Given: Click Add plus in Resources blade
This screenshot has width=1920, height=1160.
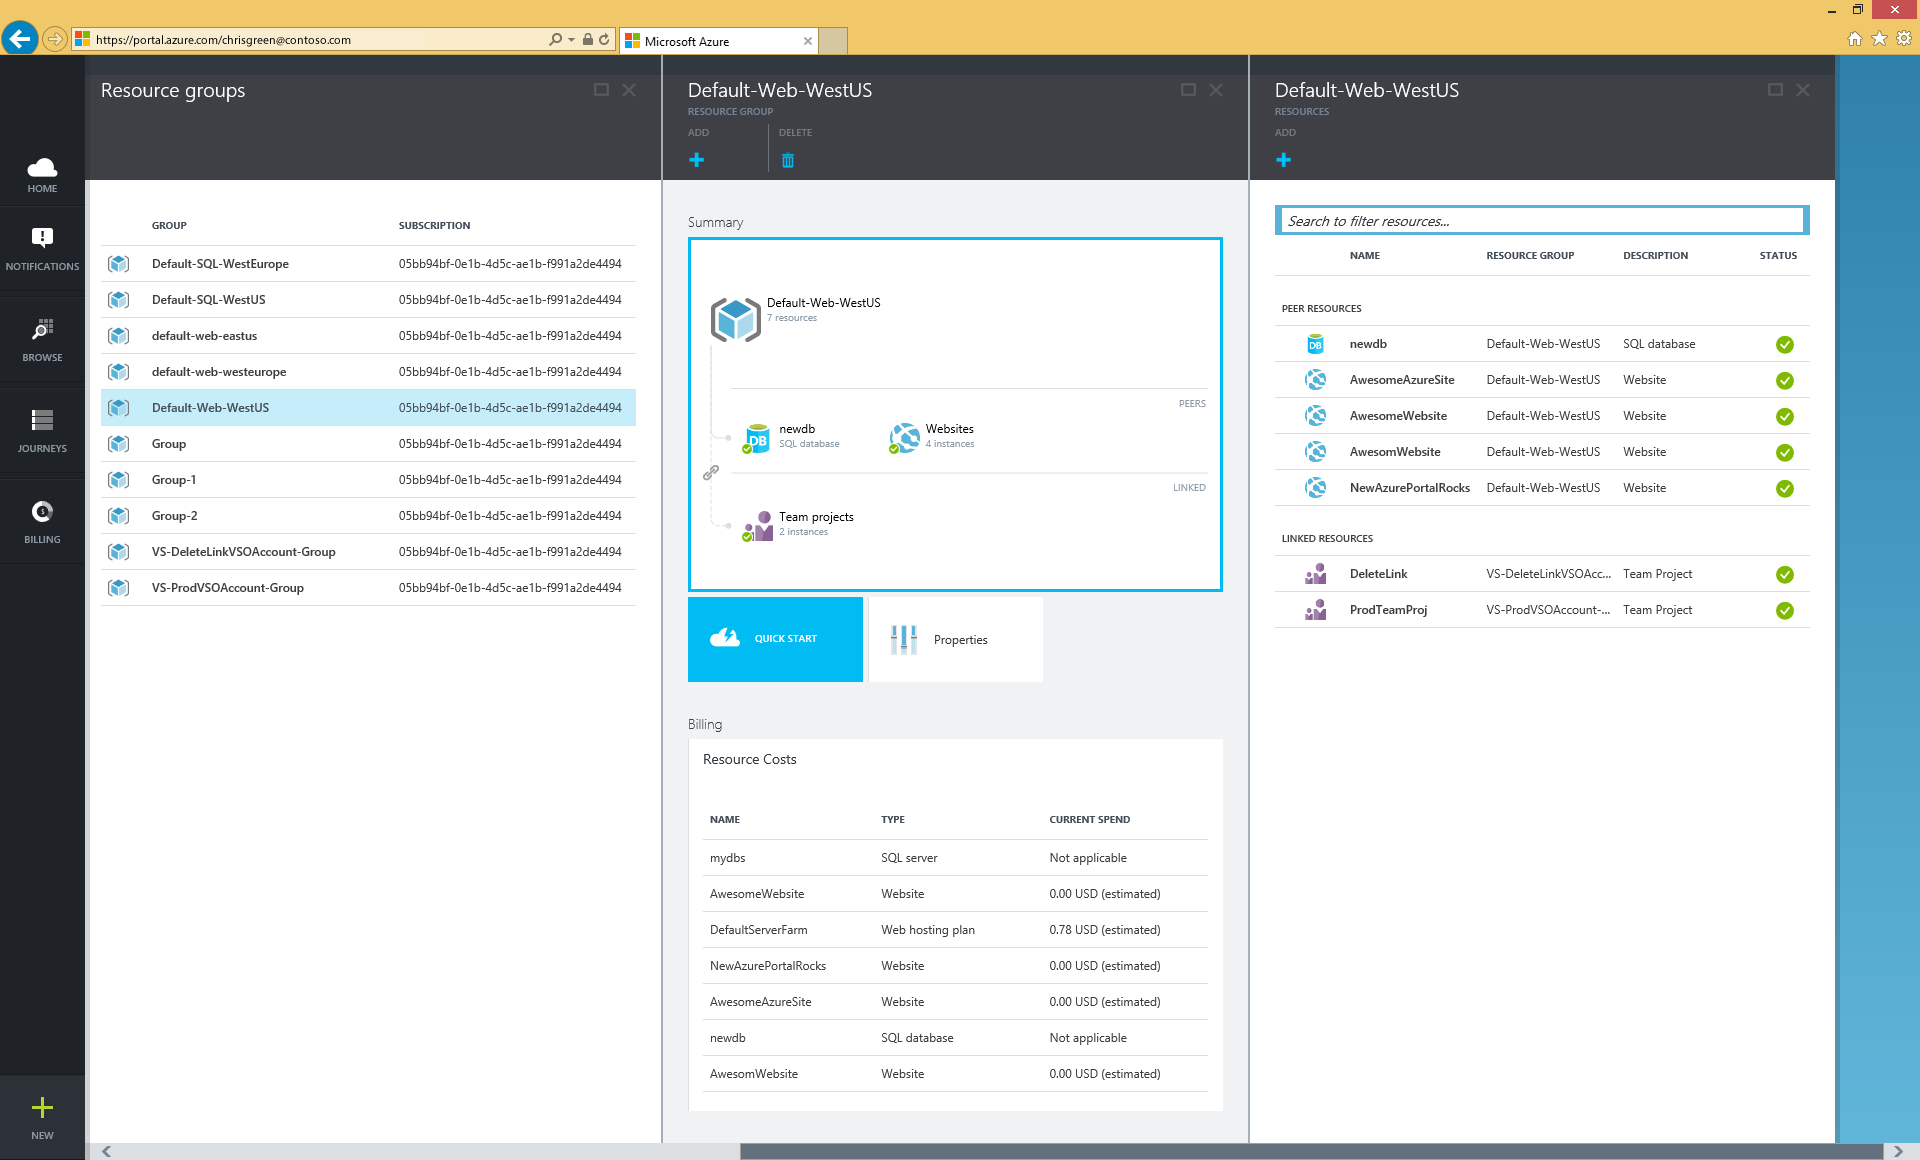Looking at the screenshot, I should coord(1284,160).
